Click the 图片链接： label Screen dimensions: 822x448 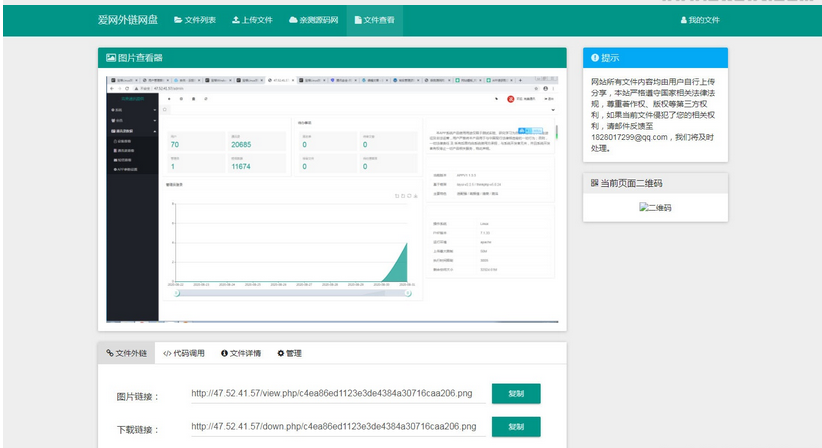137,397
